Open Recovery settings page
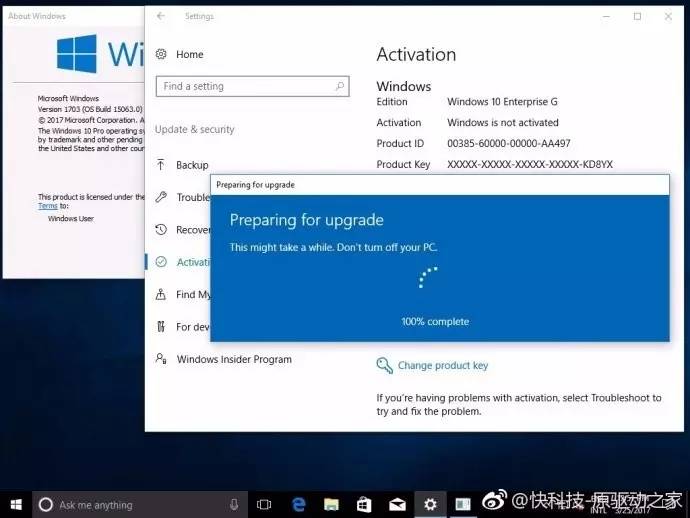The width and height of the screenshot is (690, 518). 192,230
